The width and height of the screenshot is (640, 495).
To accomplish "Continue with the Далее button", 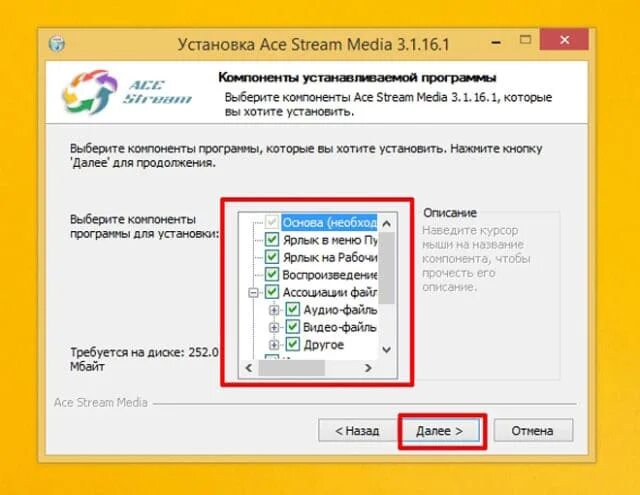I will point(440,431).
